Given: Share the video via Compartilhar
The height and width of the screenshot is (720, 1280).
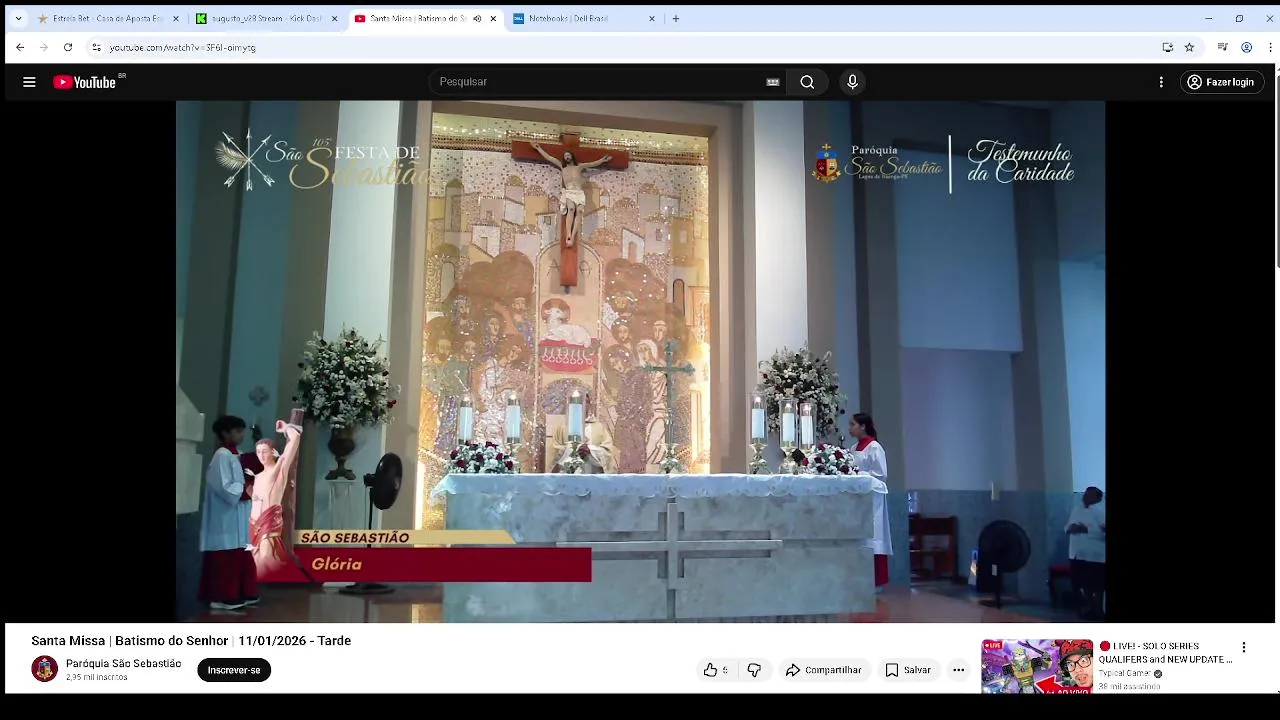Looking at the screenshot, I should click(x=823, y=670).
